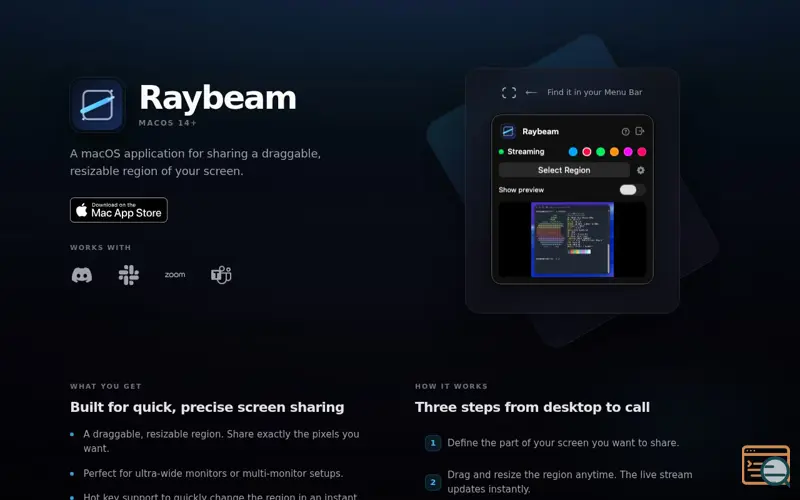800x500 pixels.
Task: Choose the orange border color swatch
Action: coord(614,152)
